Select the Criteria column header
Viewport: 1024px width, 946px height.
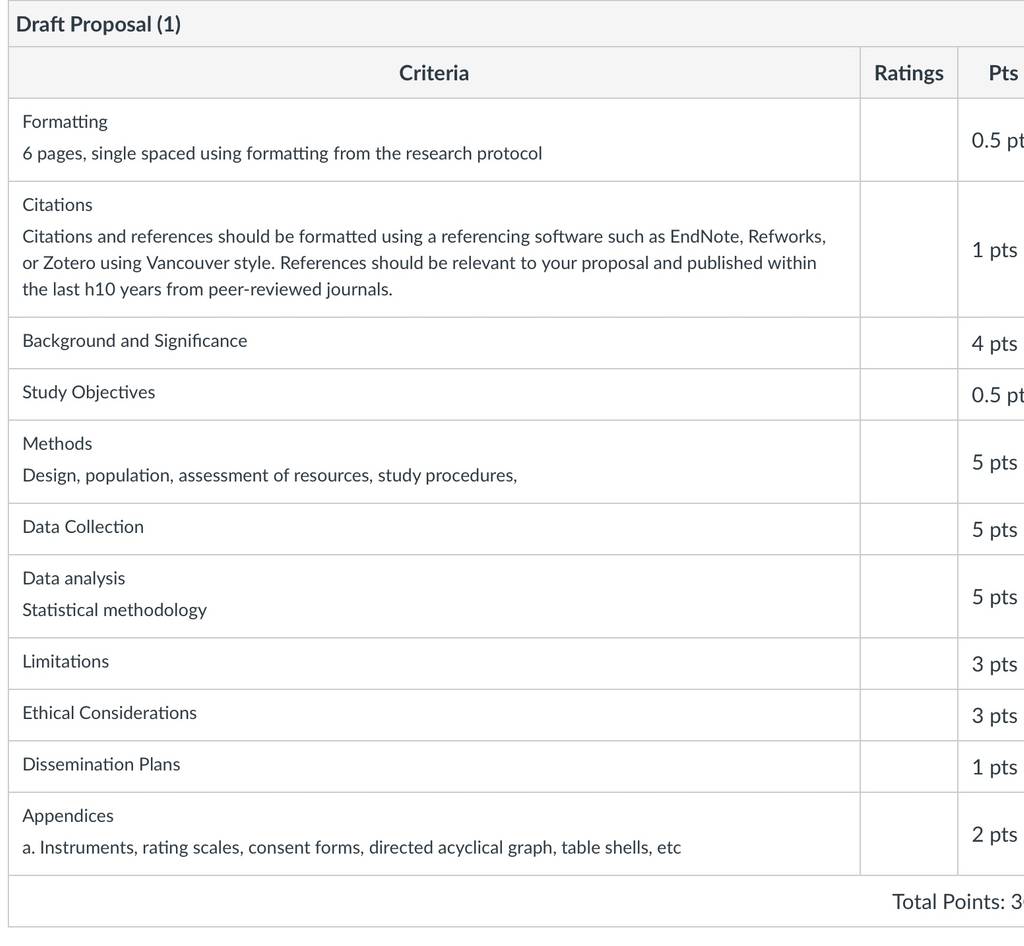click(434, 72)
